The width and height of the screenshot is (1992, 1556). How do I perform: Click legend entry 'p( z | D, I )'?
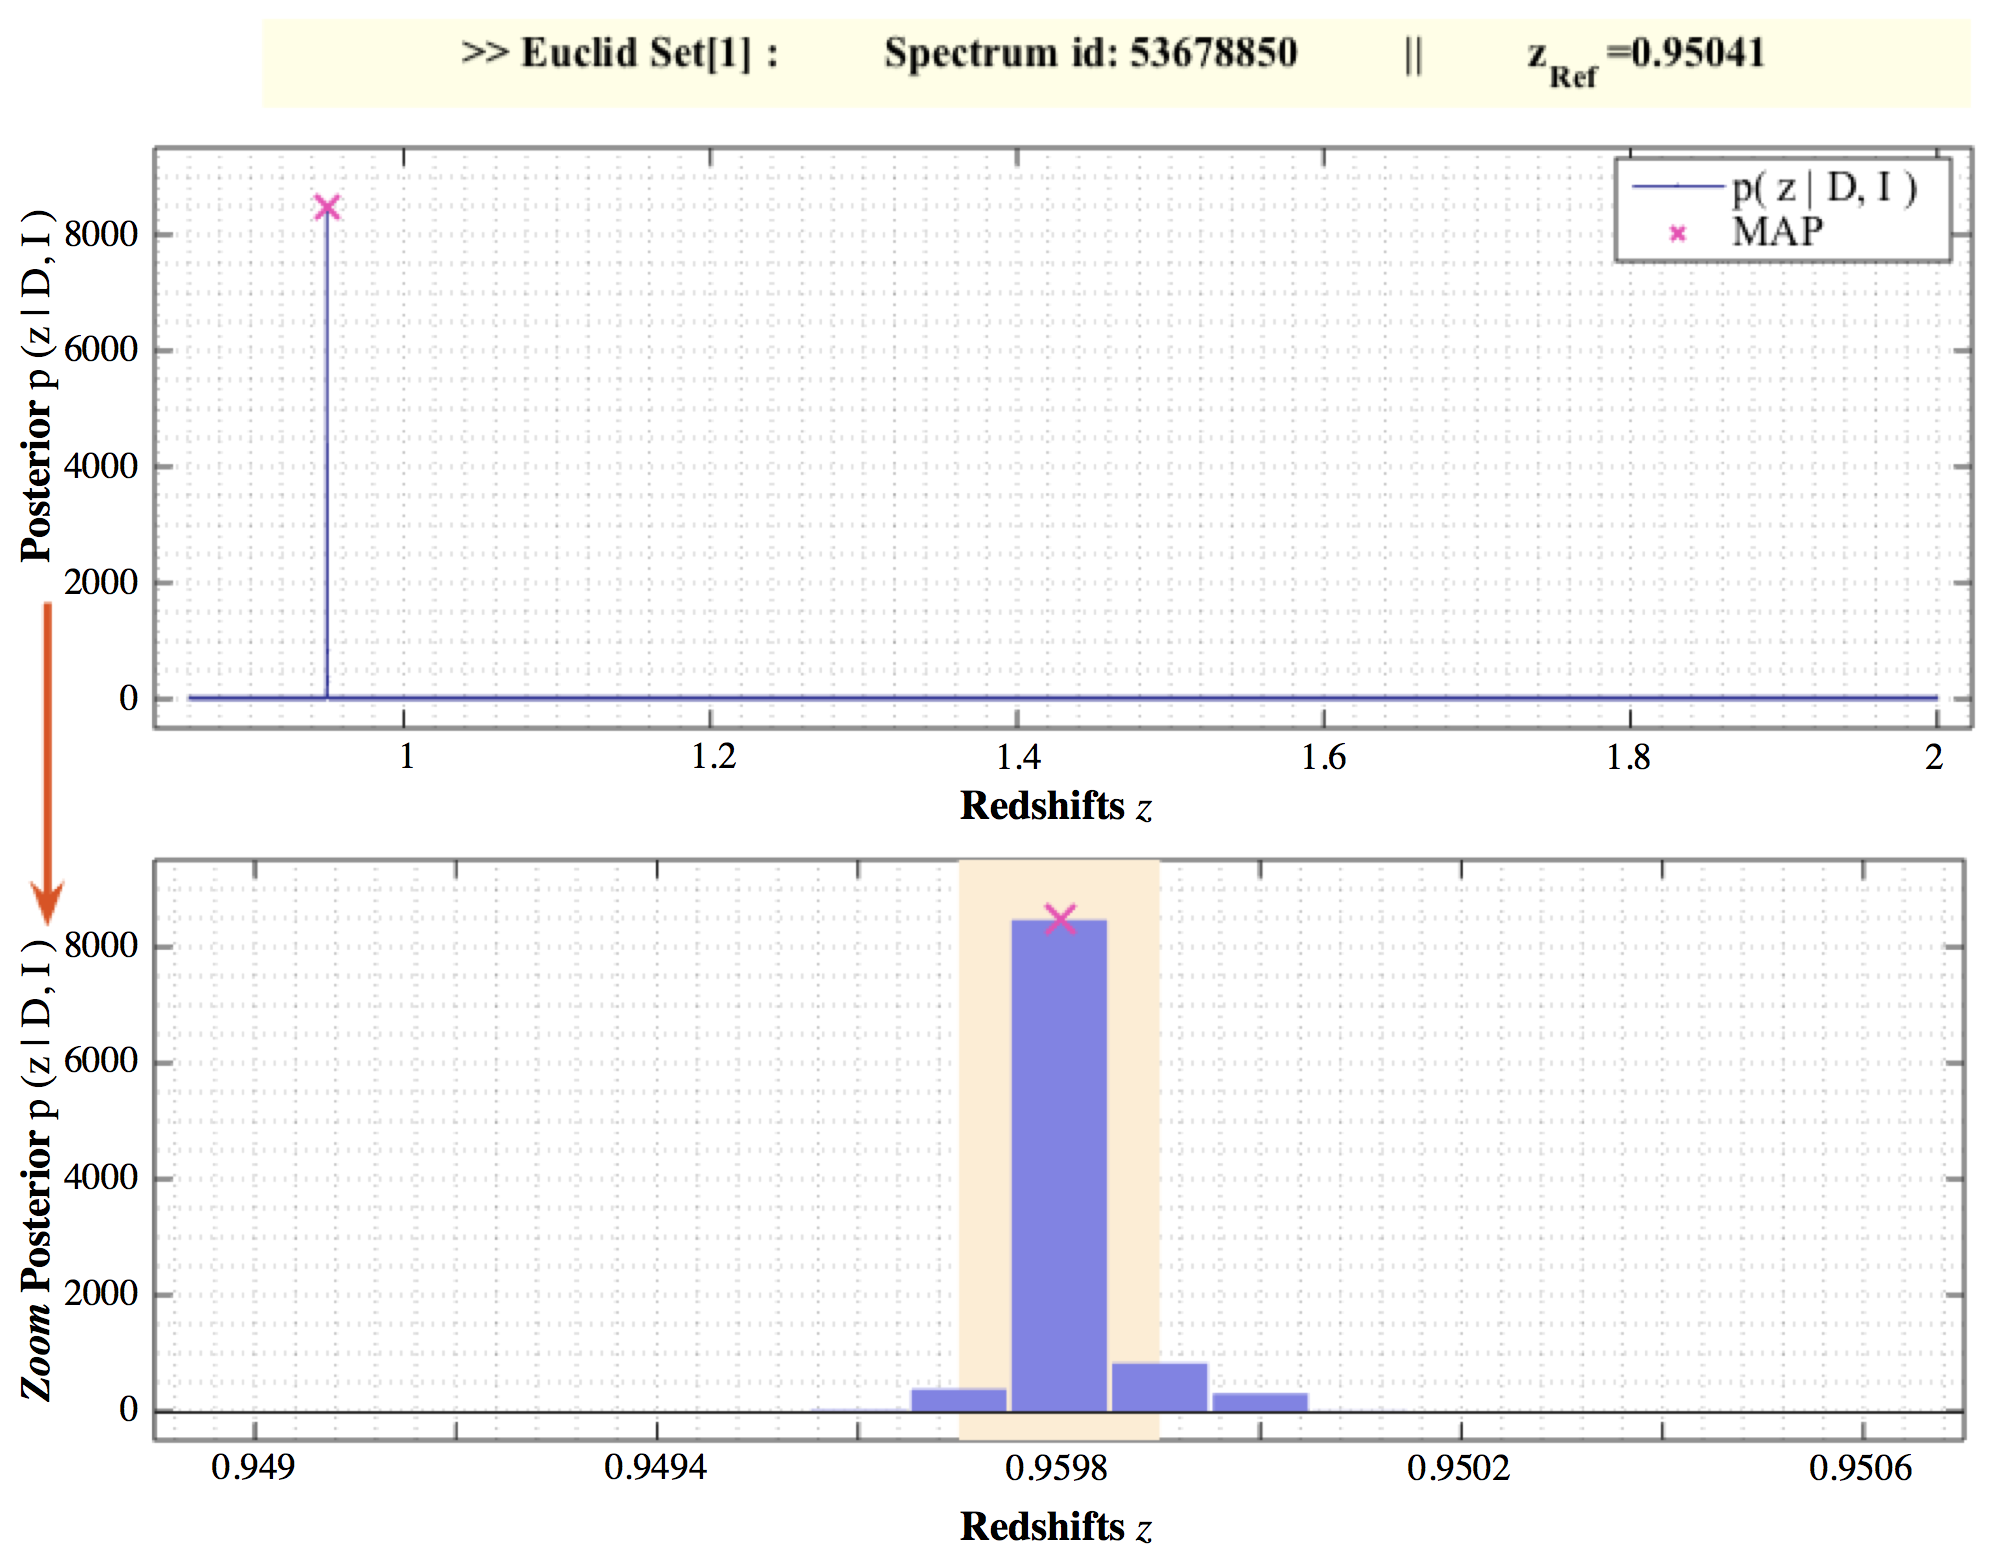tap(1775, 187)
